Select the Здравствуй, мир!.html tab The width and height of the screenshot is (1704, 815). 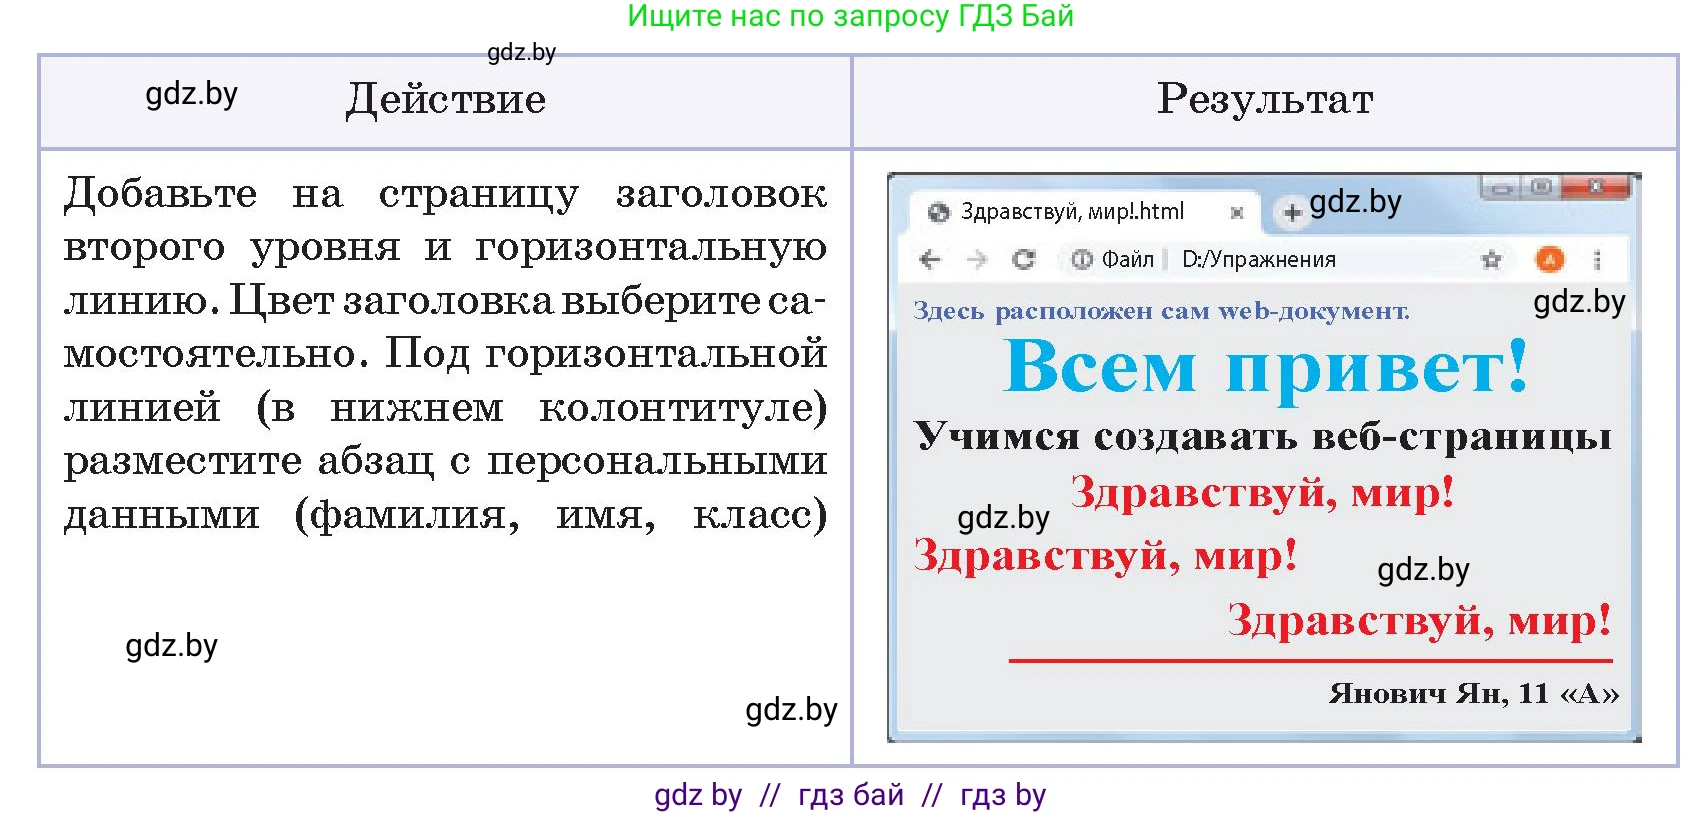click(x=1086, y=211)
